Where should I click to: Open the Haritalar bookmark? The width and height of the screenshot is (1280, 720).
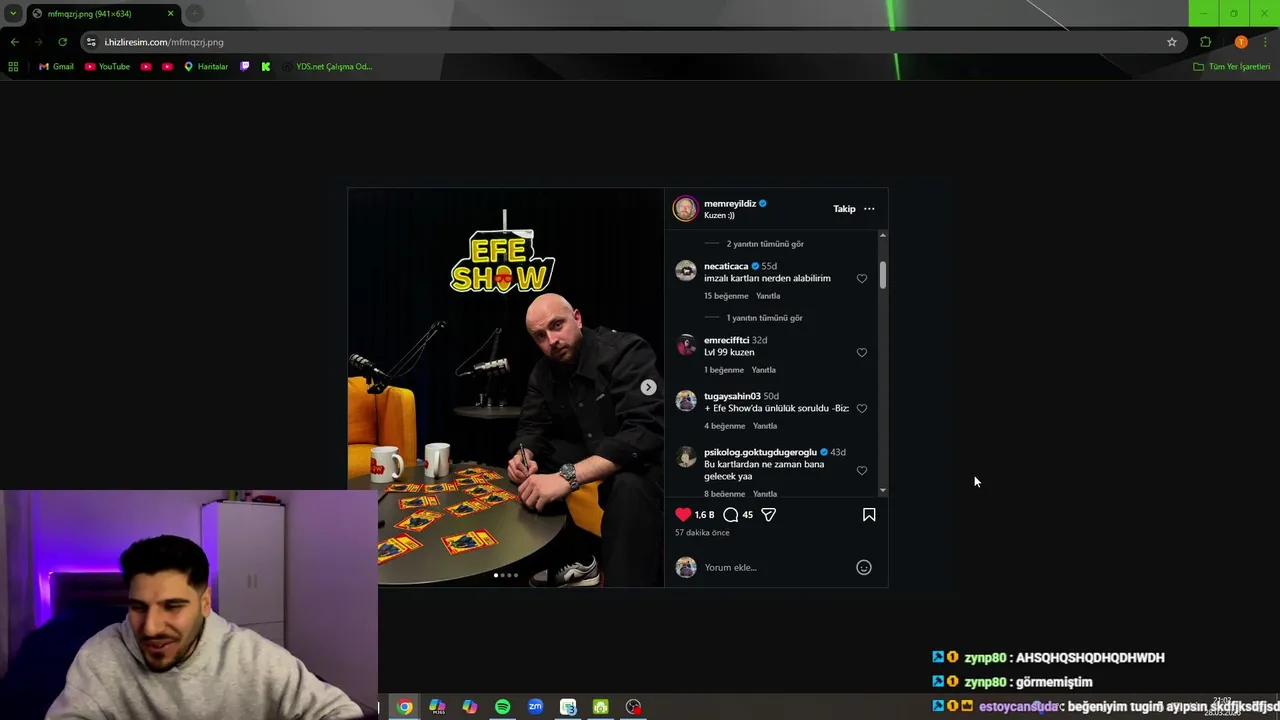(x=205, y=66)
